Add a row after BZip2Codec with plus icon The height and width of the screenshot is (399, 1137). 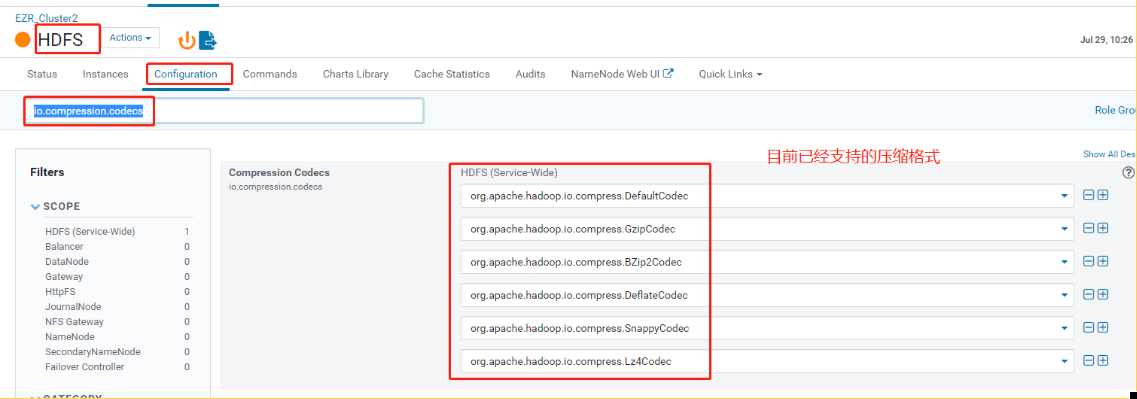pos(1103,260)
